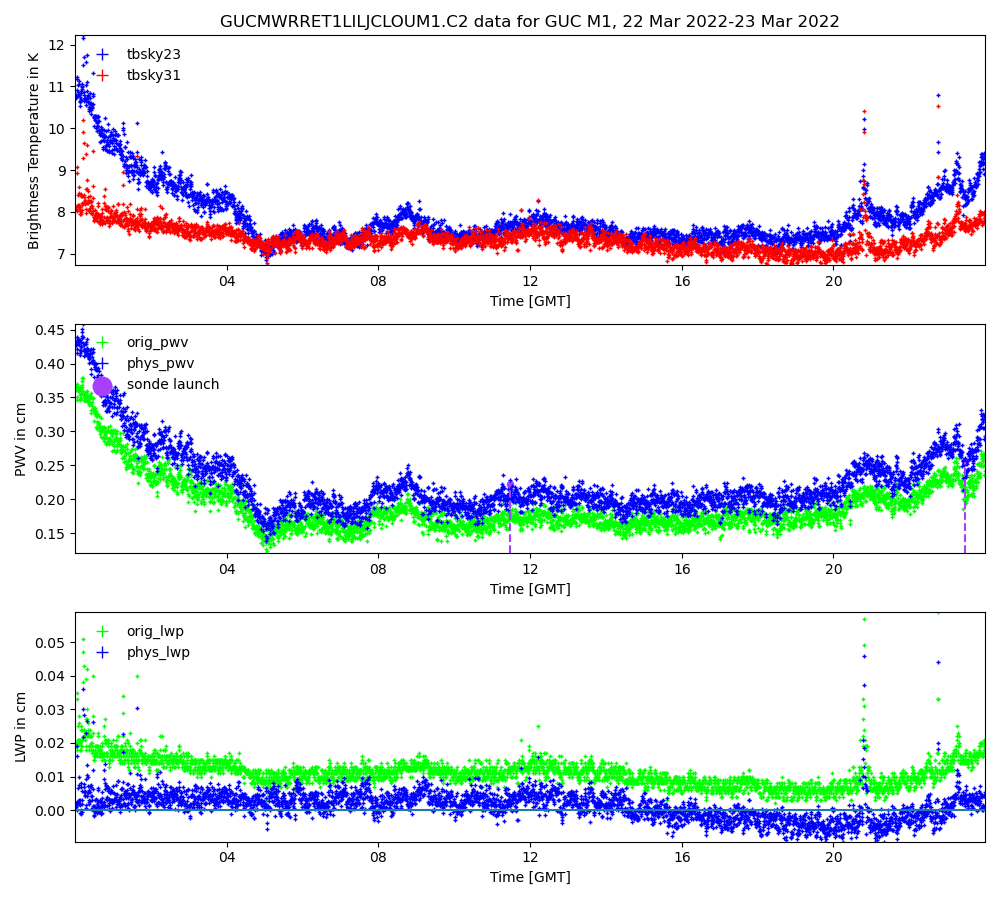Click the 9 tick on brightness temperature y-axis

[61, 171]
